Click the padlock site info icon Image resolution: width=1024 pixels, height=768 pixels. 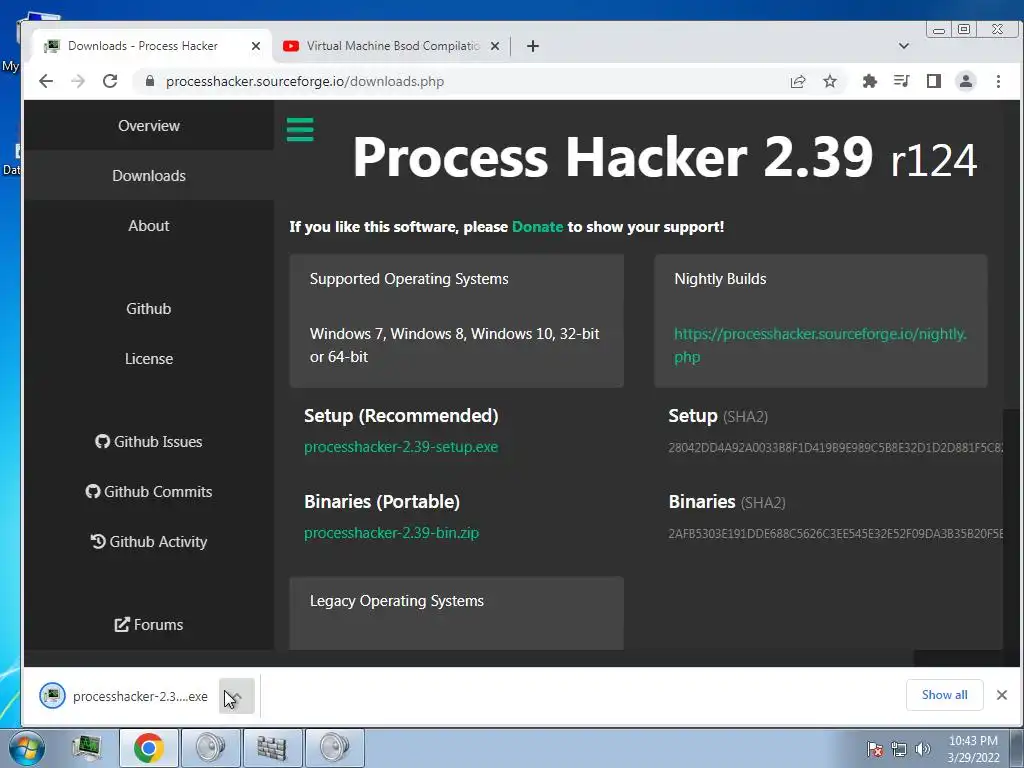pos(150,81)
